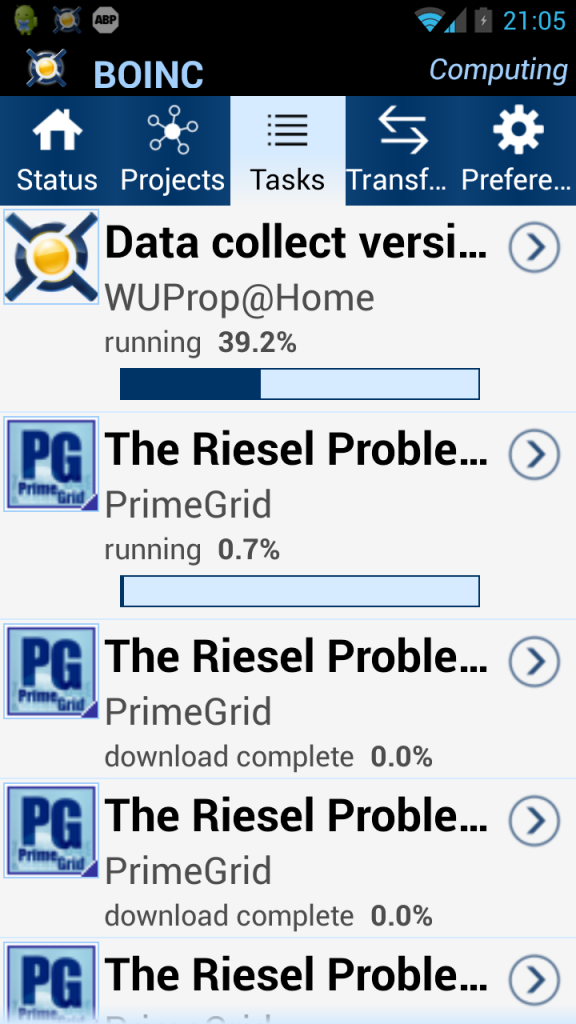Expand the Data collect version task details
Image resolution: width=576 pixels, height=1024 pixels.
point(534,247)
